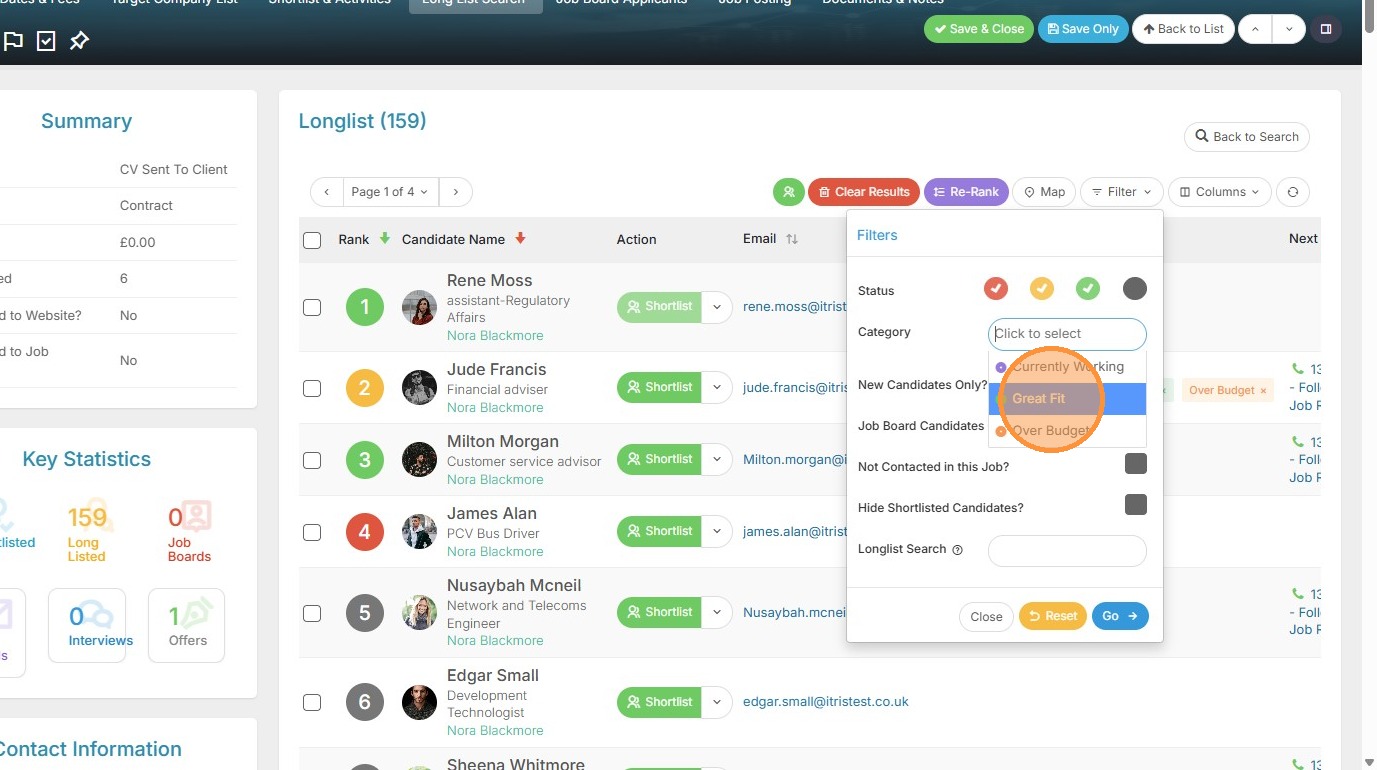Open the Interviews statistic card

(x=87, y=625)
